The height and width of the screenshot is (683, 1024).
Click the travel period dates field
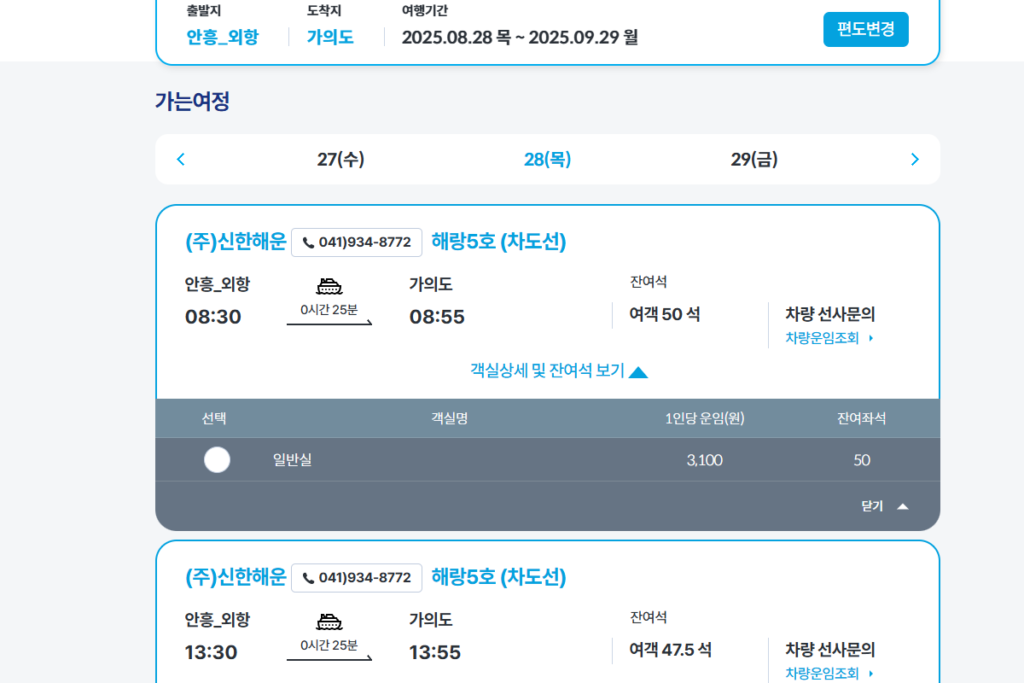click(x=520, y=37)
